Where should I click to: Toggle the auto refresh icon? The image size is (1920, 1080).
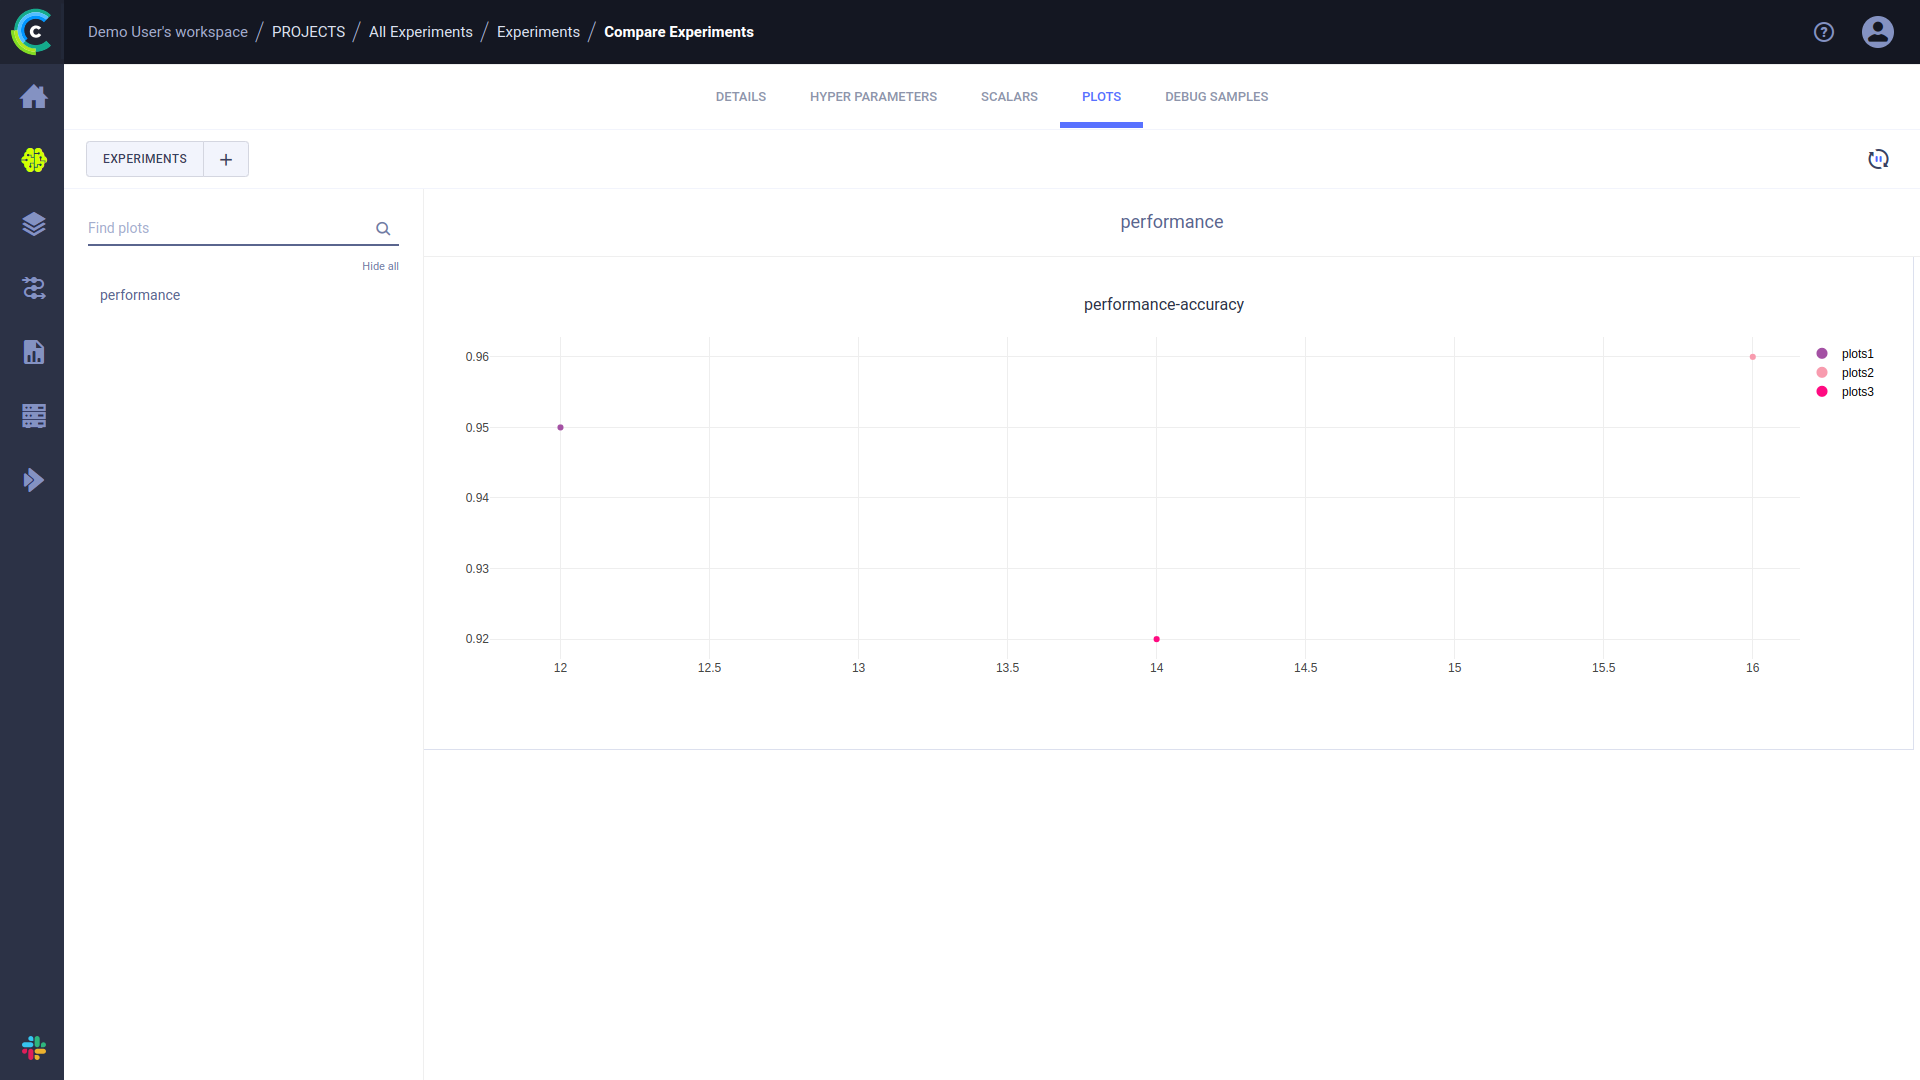(x=1878, y=159)
